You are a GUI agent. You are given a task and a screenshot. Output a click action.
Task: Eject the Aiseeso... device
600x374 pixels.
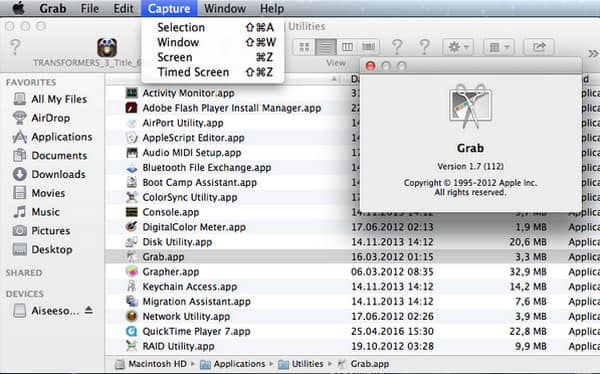[89, 310]
